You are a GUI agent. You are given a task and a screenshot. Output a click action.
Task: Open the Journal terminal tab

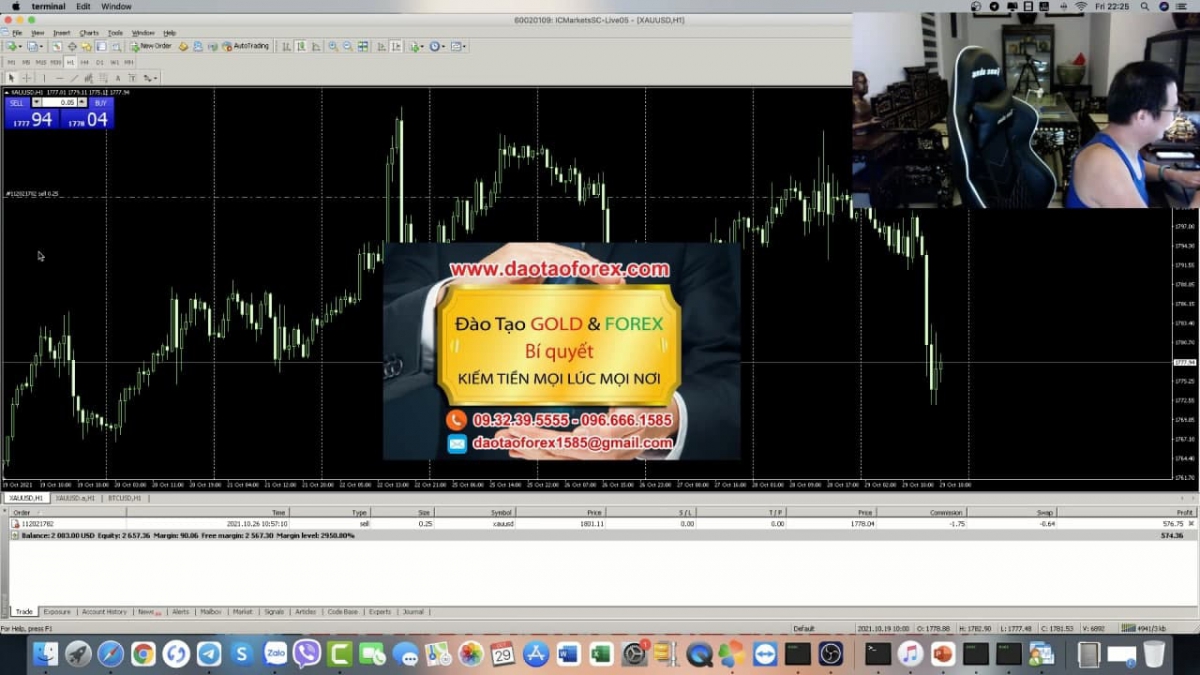(x=413, y=611)
